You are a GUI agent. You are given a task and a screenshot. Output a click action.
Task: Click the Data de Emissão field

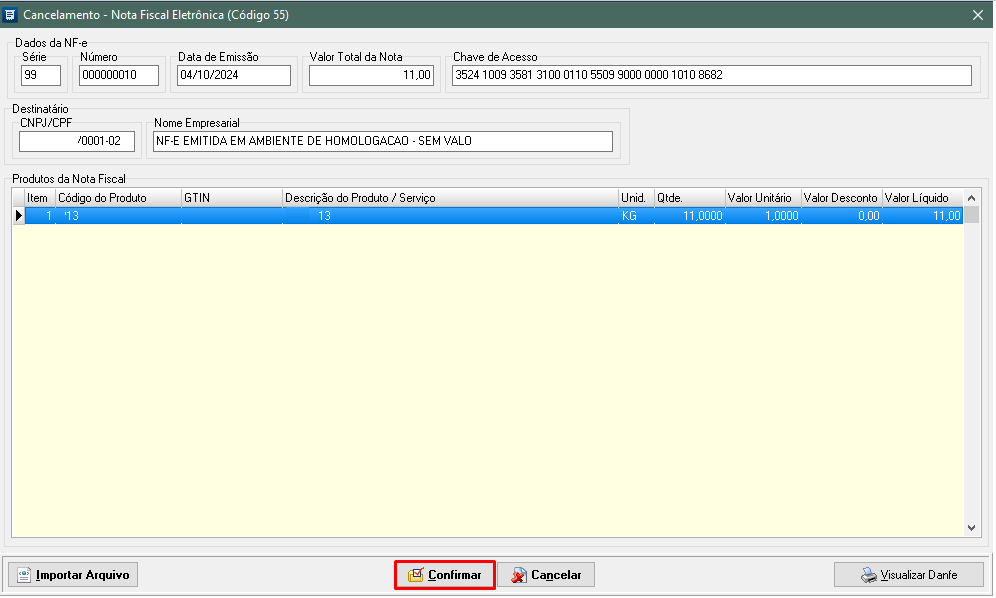pyautogui.click(x=234, y=75)
